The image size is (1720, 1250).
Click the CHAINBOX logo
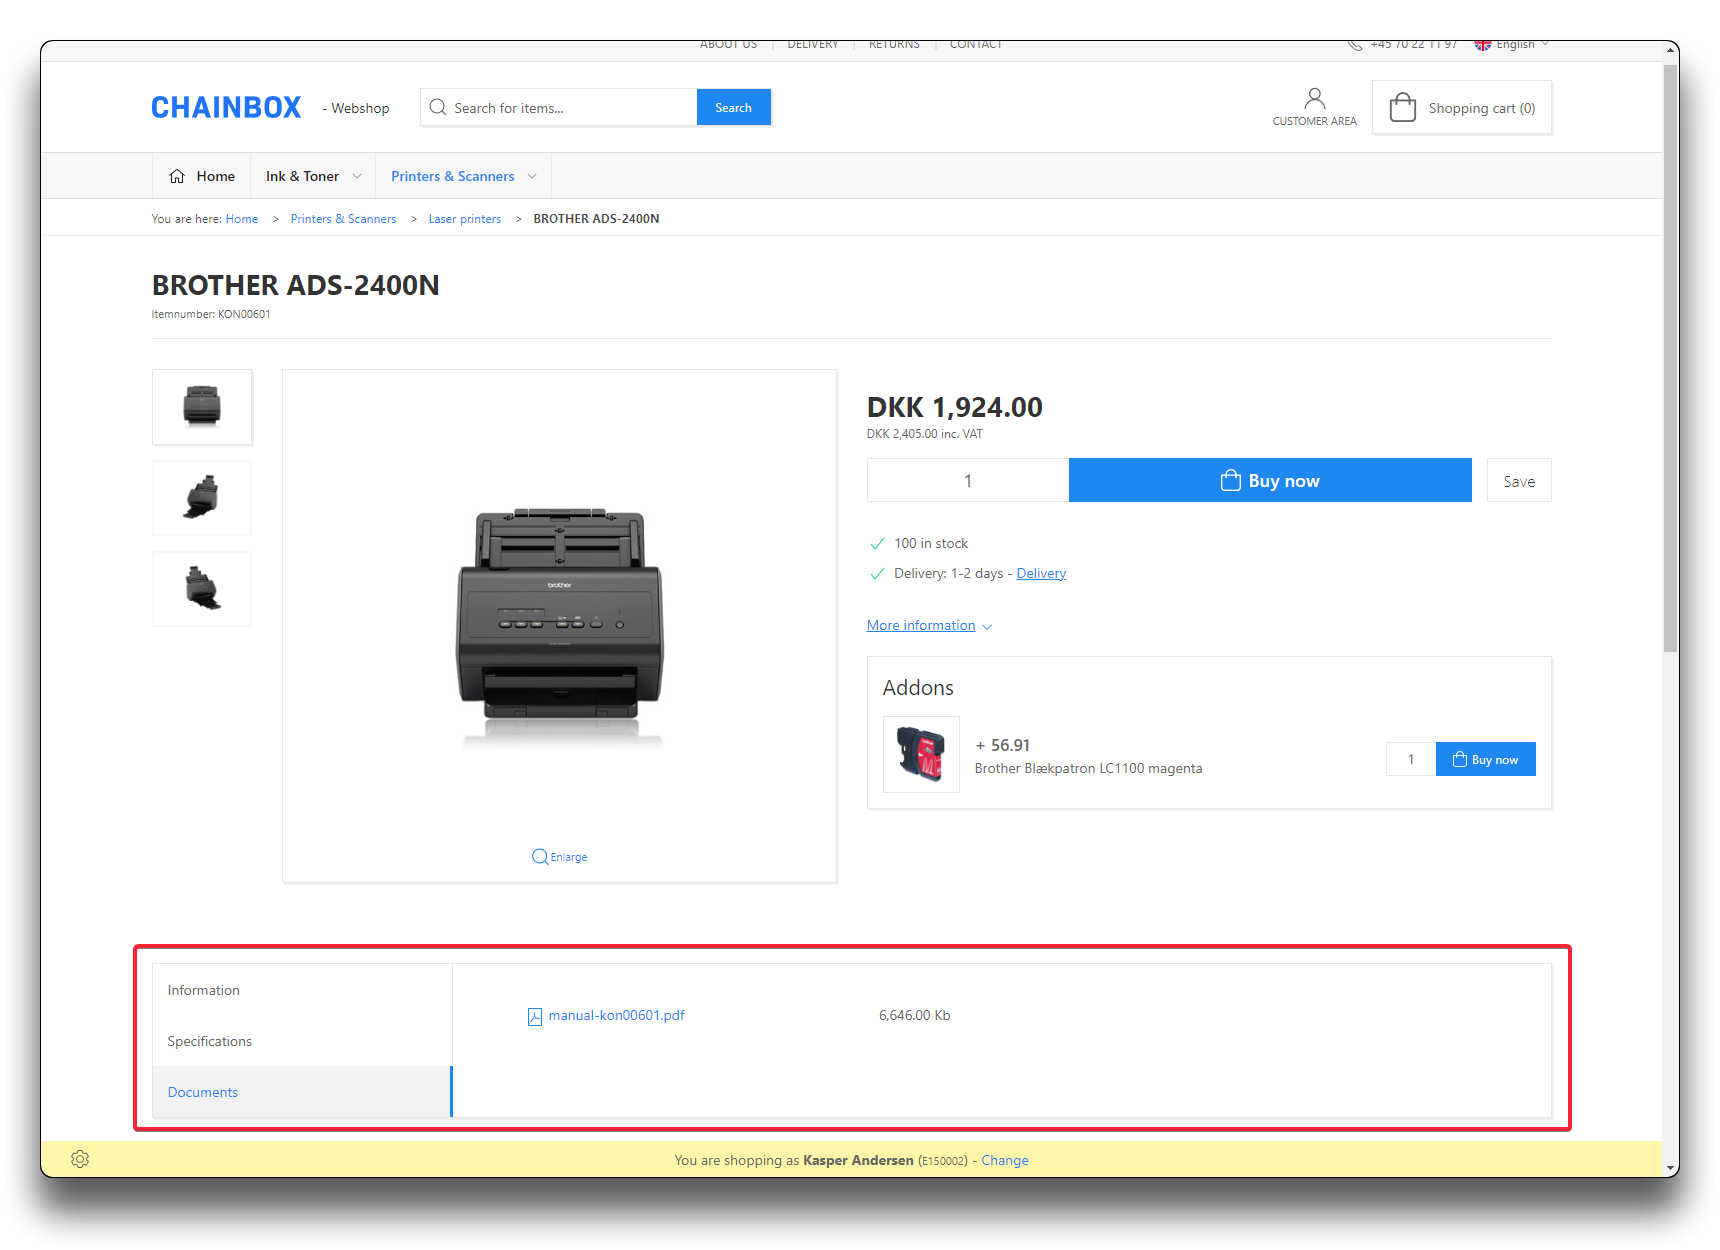226,108
